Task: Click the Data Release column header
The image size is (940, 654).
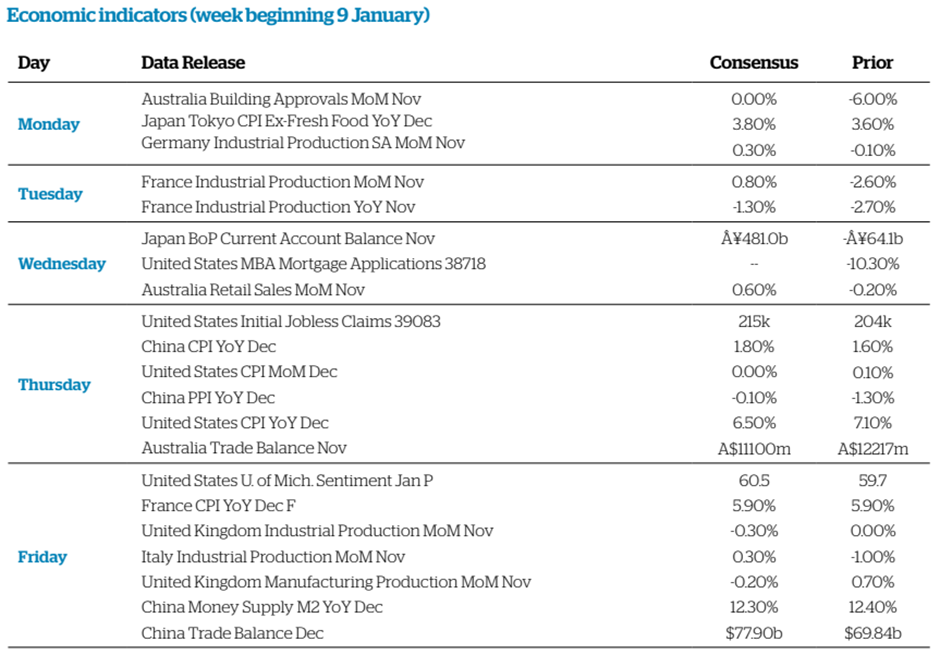Action: (193, 63)
